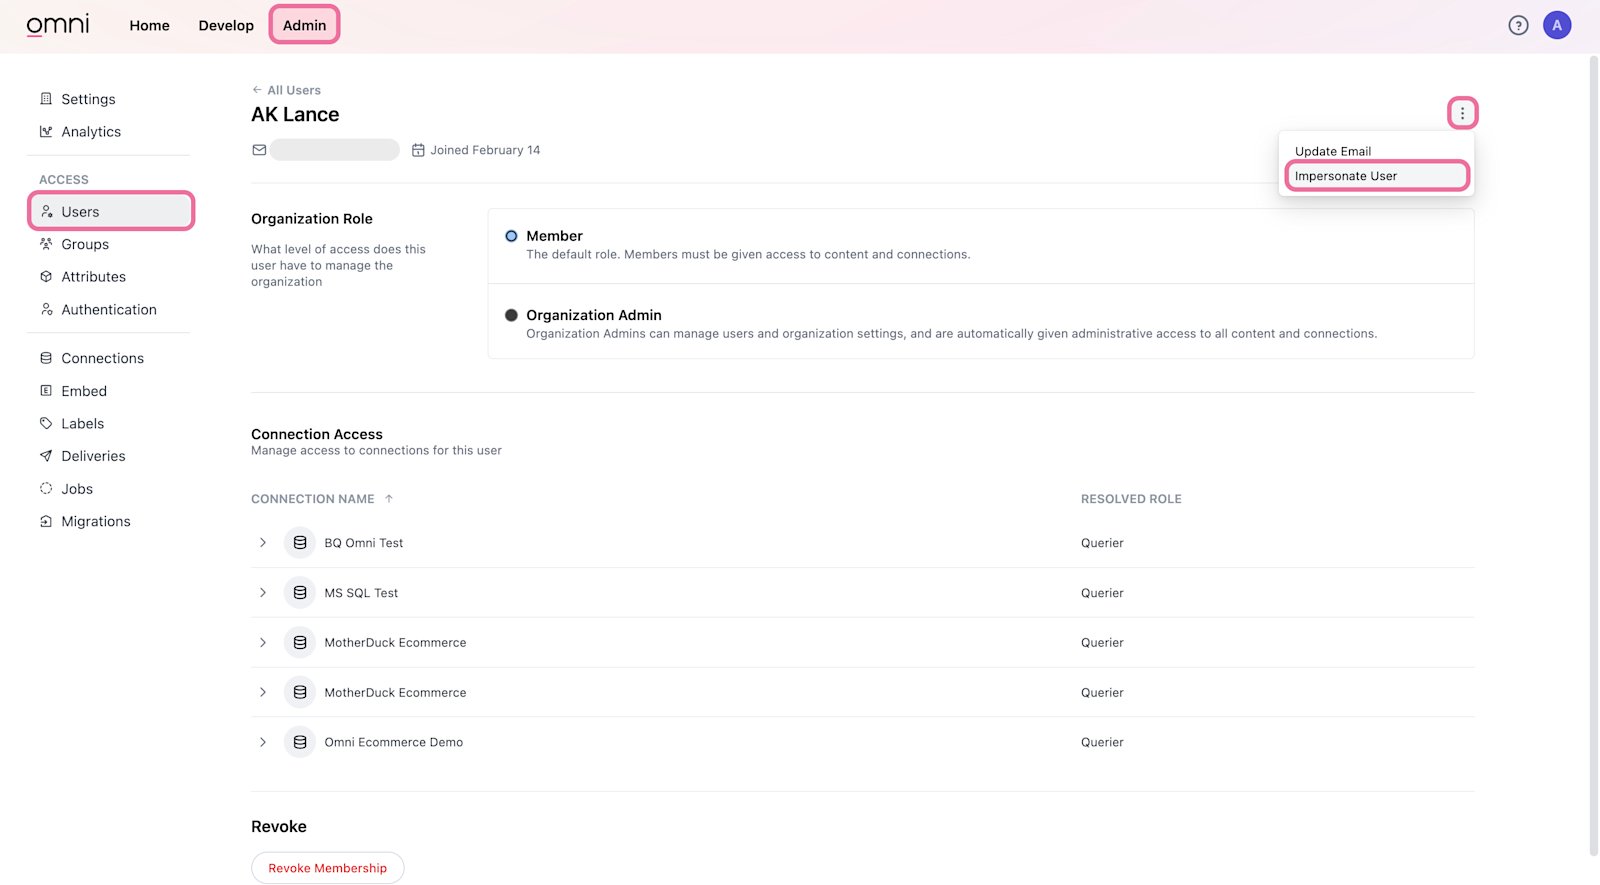This screenshot has height=885, width=1600.
Task: Click the three-dot user options icon
Action: (x=1462, y=113)
